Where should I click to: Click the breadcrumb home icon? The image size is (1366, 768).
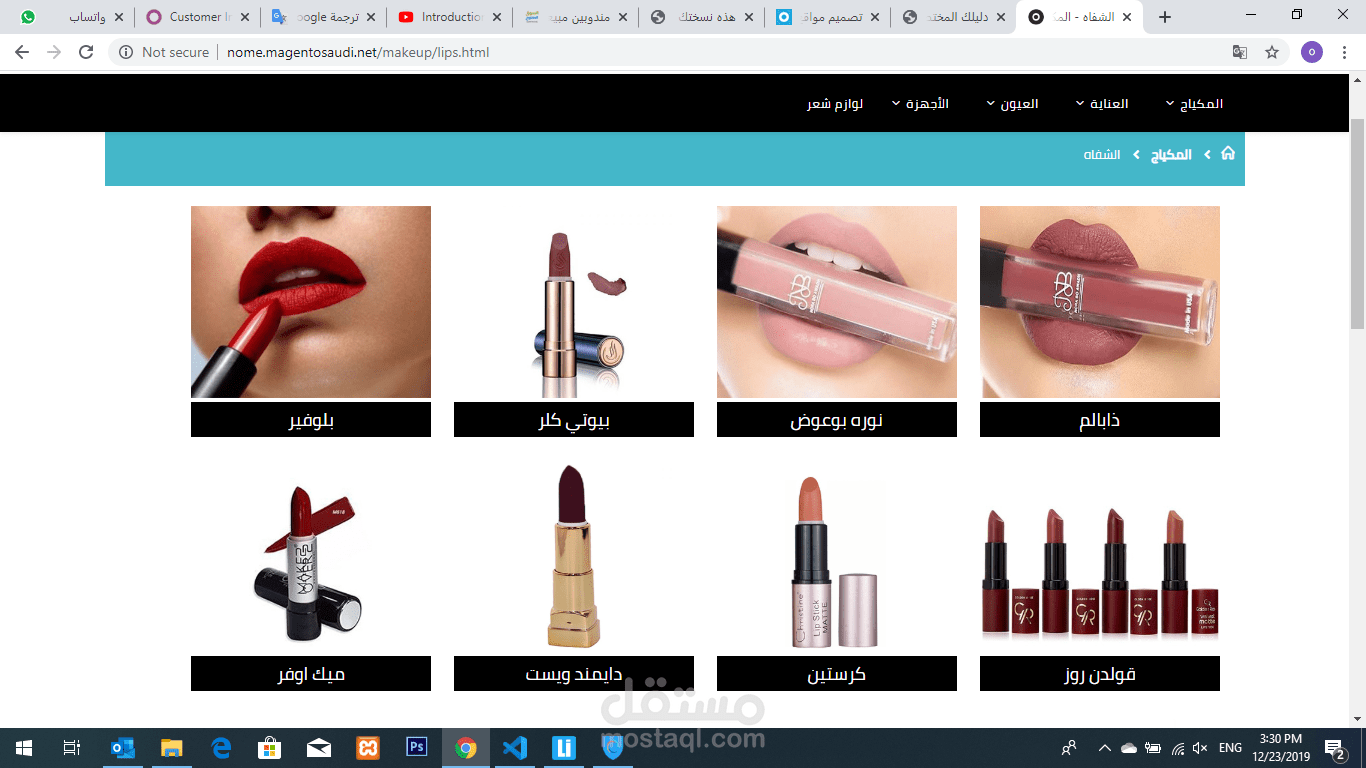pyautogui.click(x=1228, y=153)
